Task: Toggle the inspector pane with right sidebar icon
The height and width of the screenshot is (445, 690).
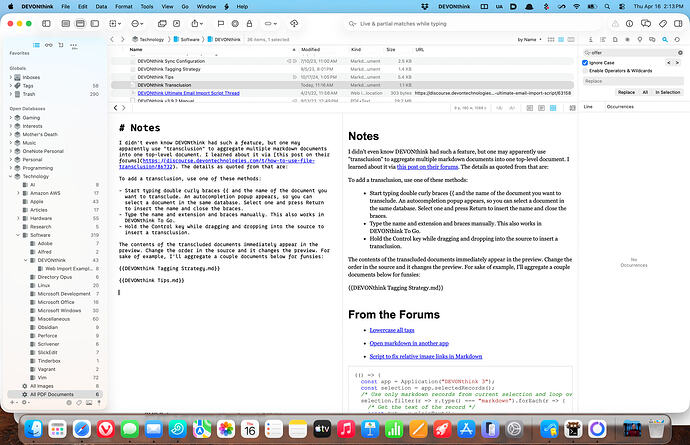Action: 678,24
